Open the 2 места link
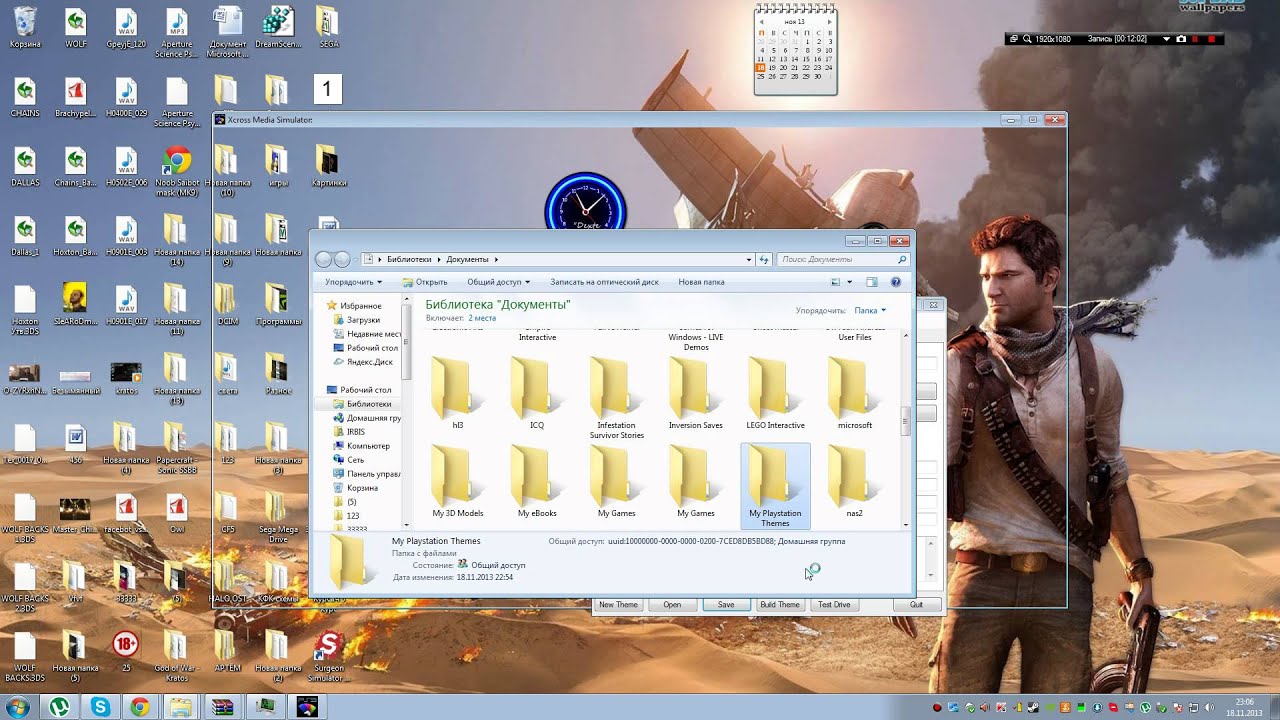Image resolution: width=1280 pixels, height=720 pixels. (482, 318)
